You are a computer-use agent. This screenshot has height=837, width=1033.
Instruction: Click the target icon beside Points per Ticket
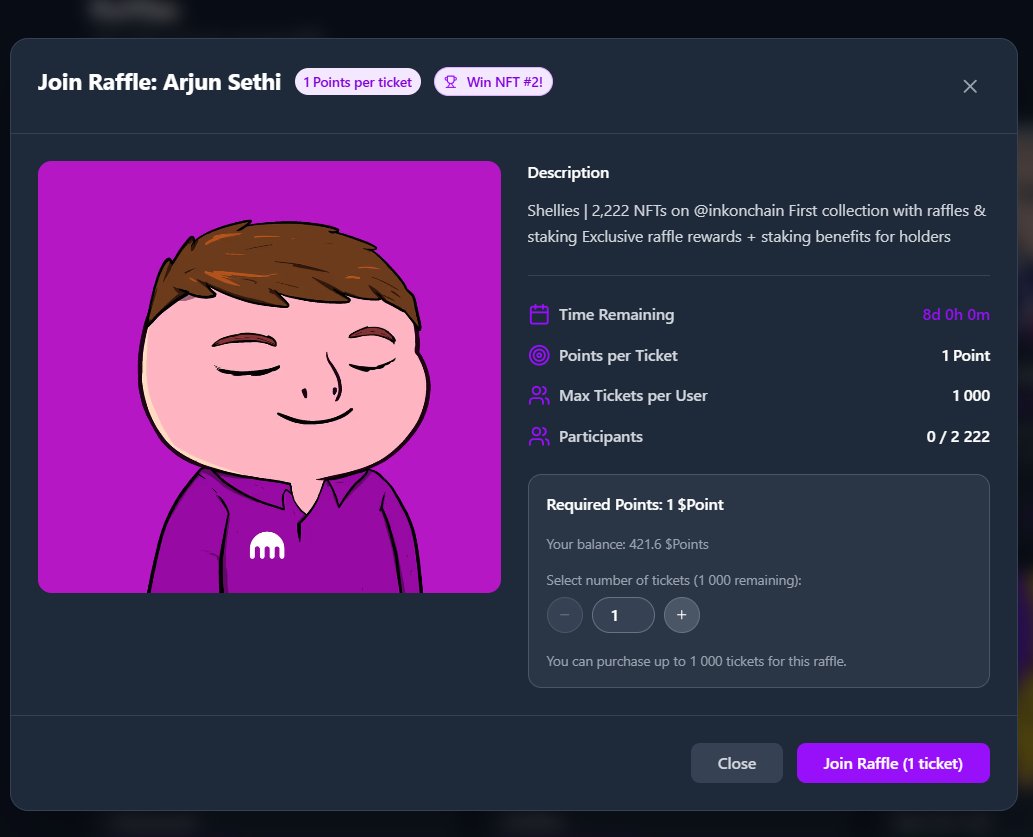click(x=539, y=355)
